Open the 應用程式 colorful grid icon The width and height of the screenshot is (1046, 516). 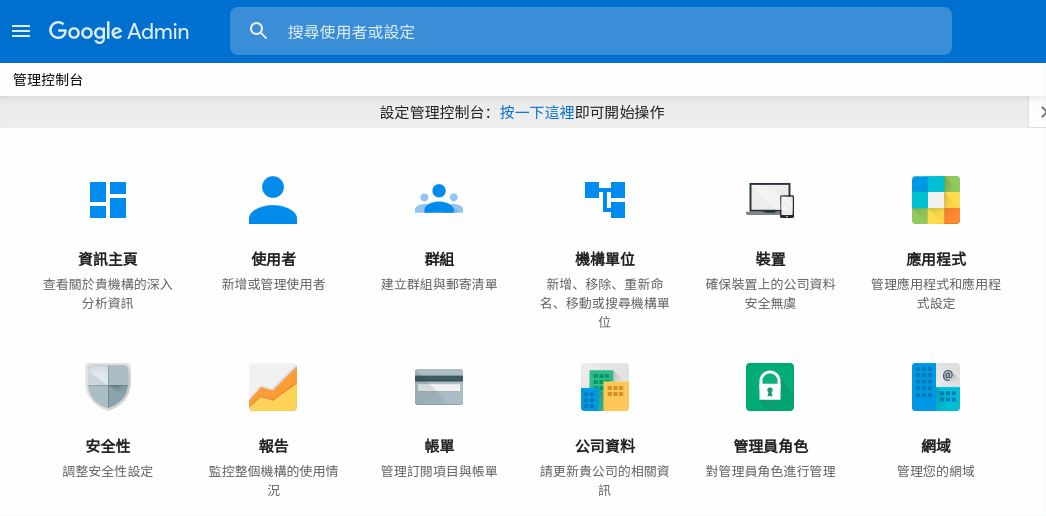(936, 200)
